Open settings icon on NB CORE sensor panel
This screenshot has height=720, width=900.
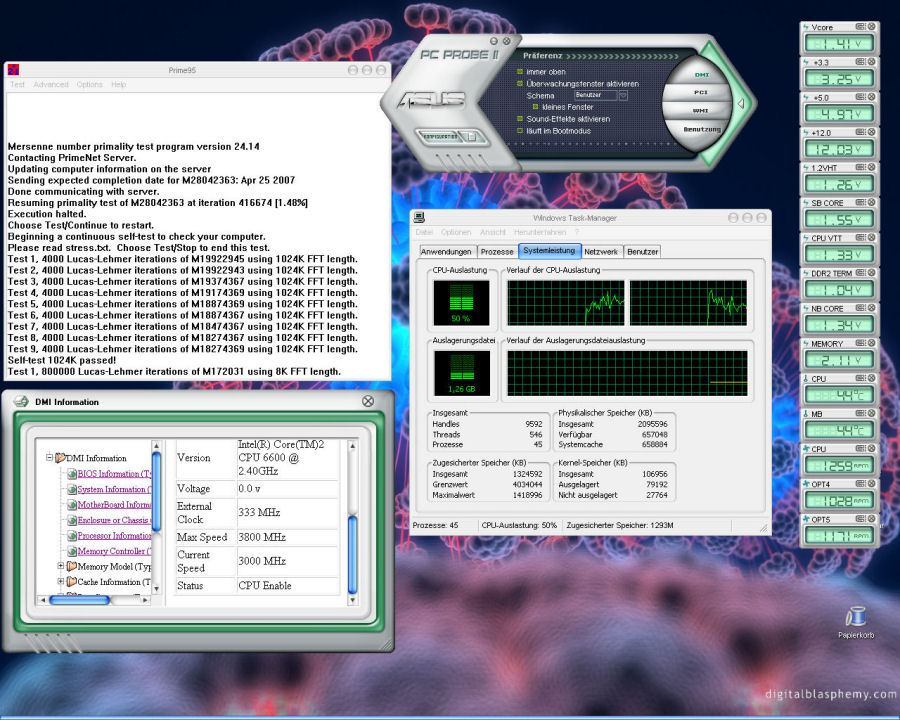[x=860, y=308]
